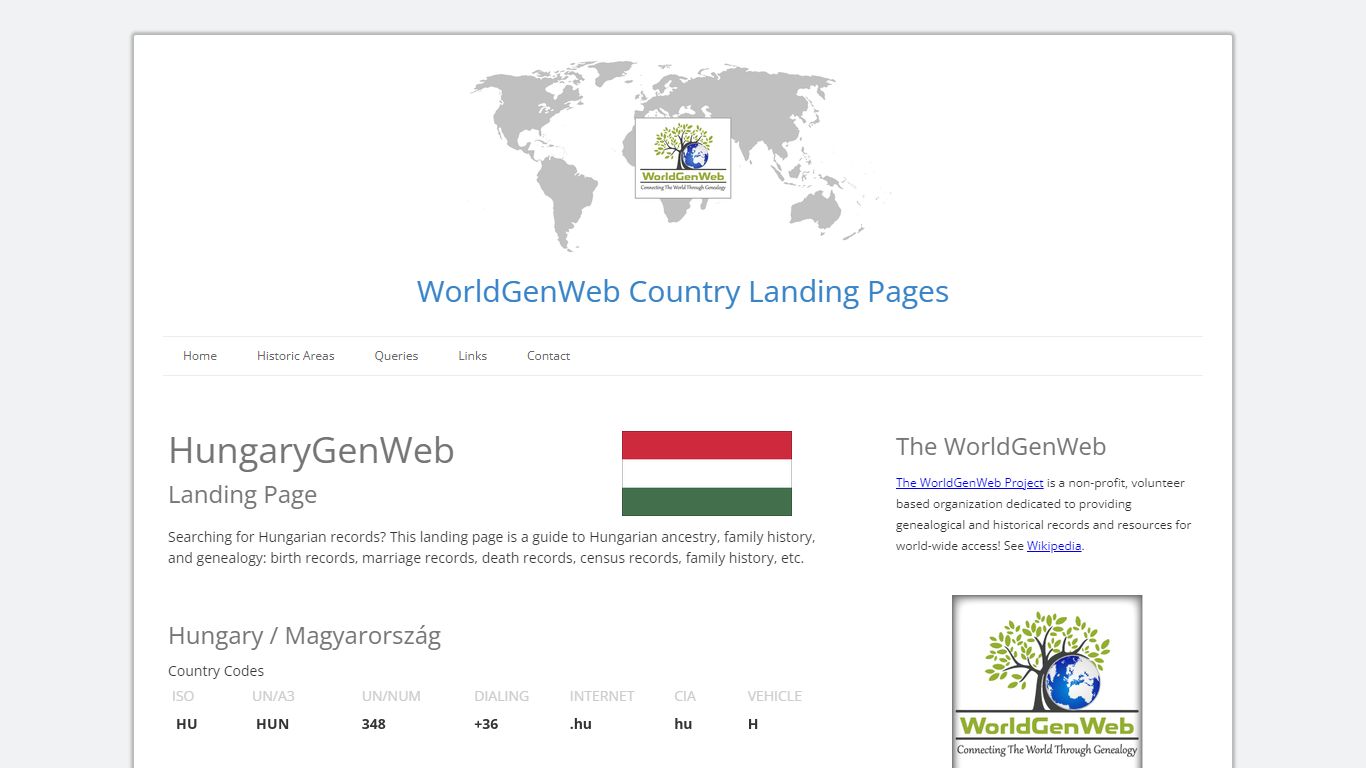Click the UN numeric code 348

tap(373, 724)
